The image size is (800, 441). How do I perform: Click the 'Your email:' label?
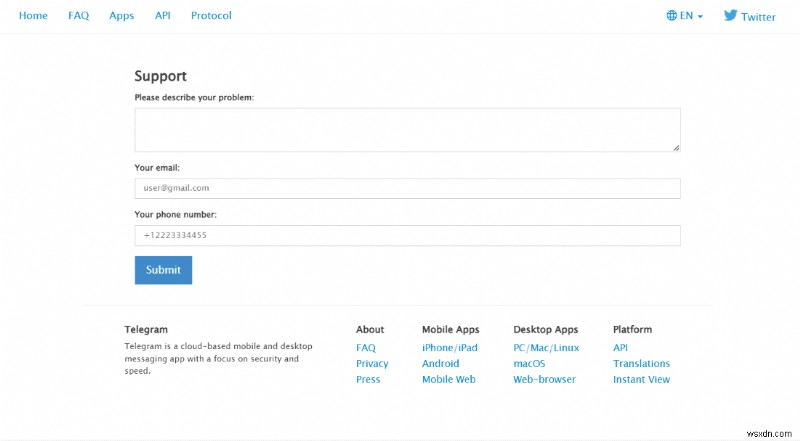point(157,167)
